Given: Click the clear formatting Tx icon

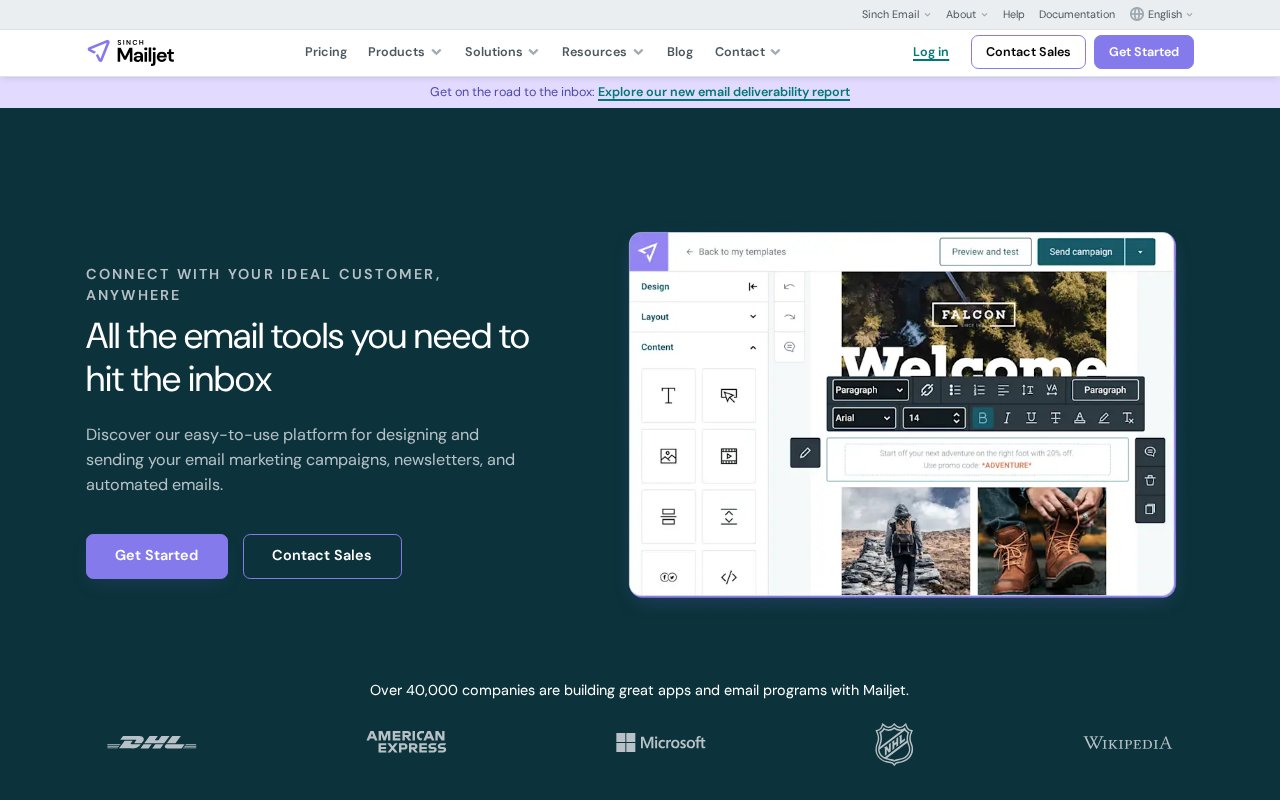Looking at the screenshot, I should click(x=1128, y=418).
